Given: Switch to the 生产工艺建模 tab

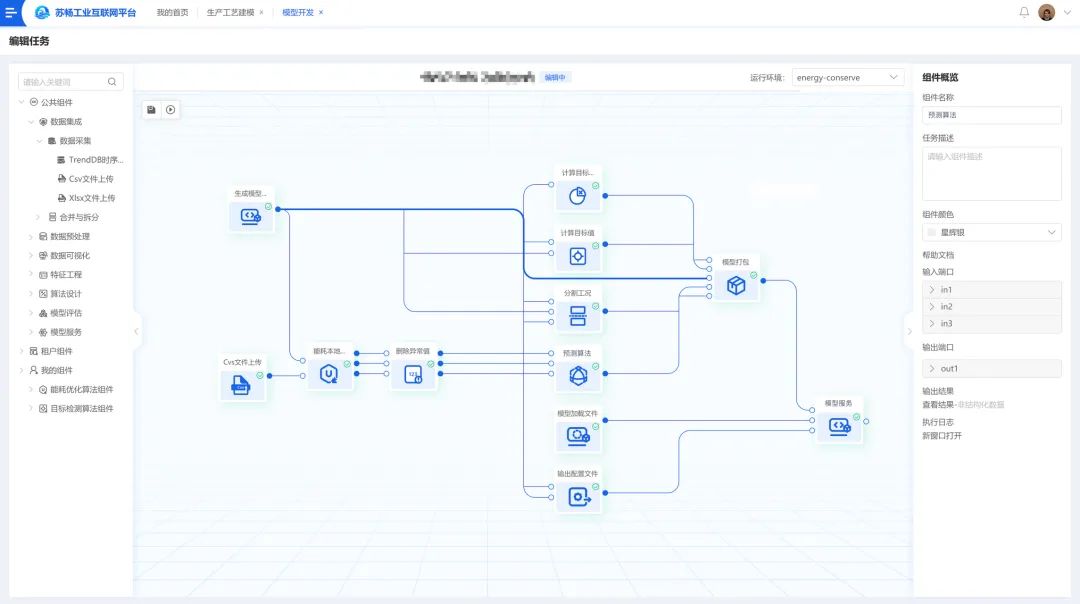Looking at the screenshot, I should pyautogui.click(x=229, y=12).
